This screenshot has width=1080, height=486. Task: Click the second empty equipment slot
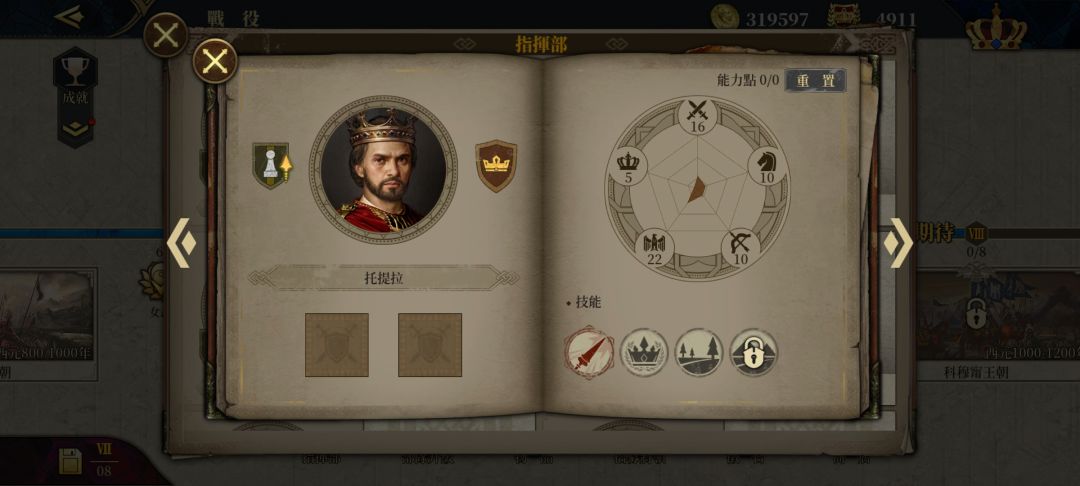click(430, 345)
